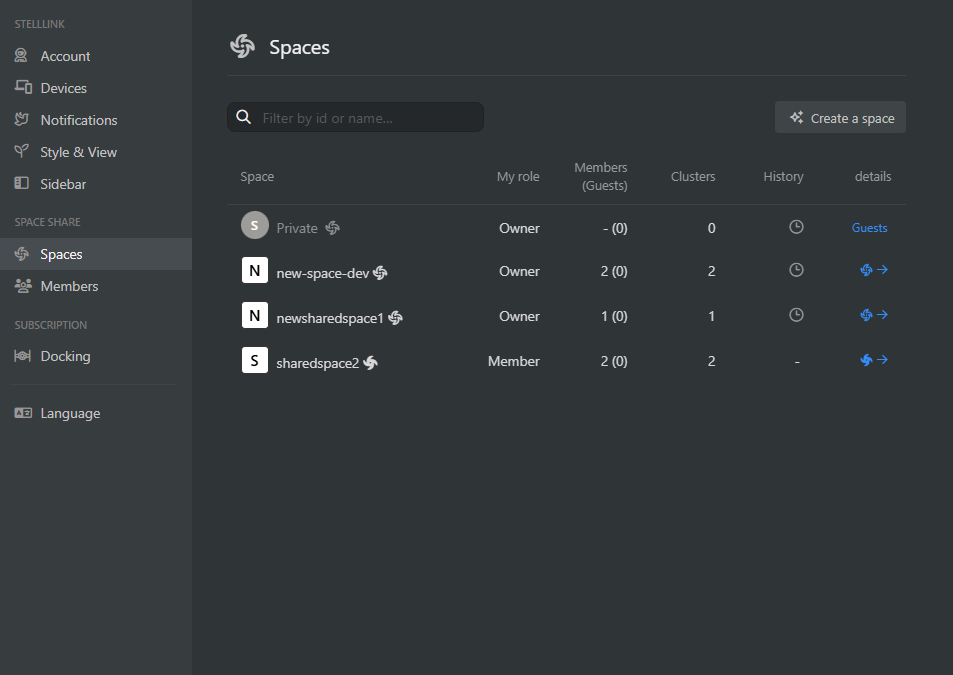Viewport: 953px width, 675px height.
Task: Open the Account settings page
Action: [65, 56]
